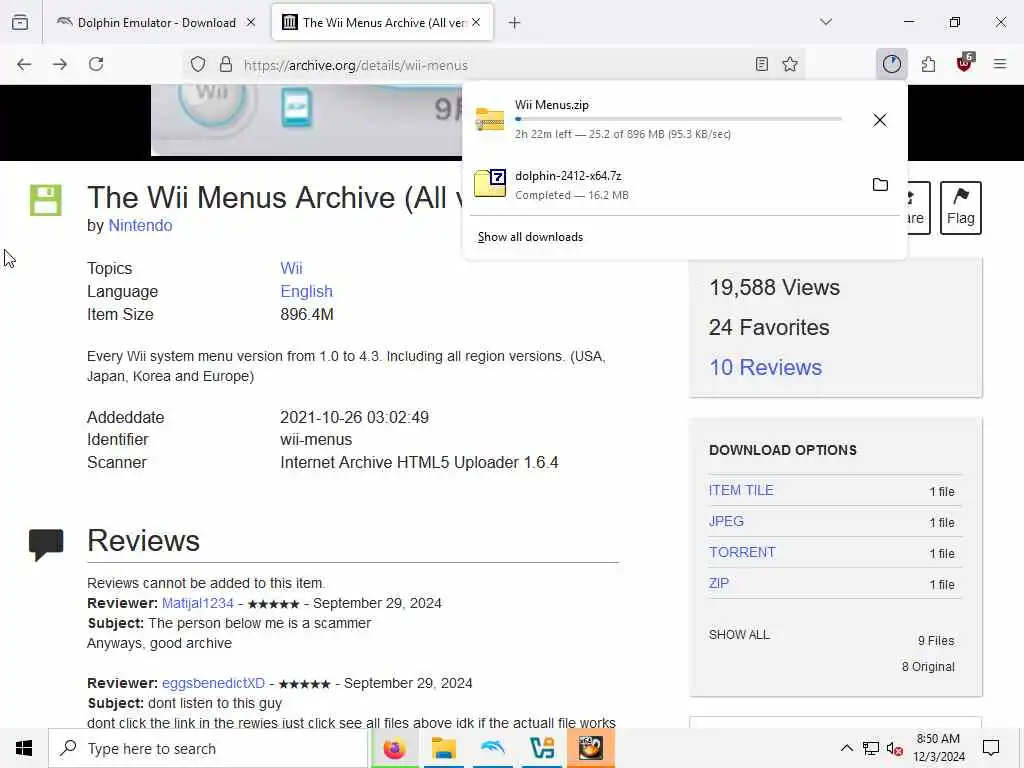This screenshot has height=768, width=1024.
Task: Go back to the previous page
Action: click(24, 65)
